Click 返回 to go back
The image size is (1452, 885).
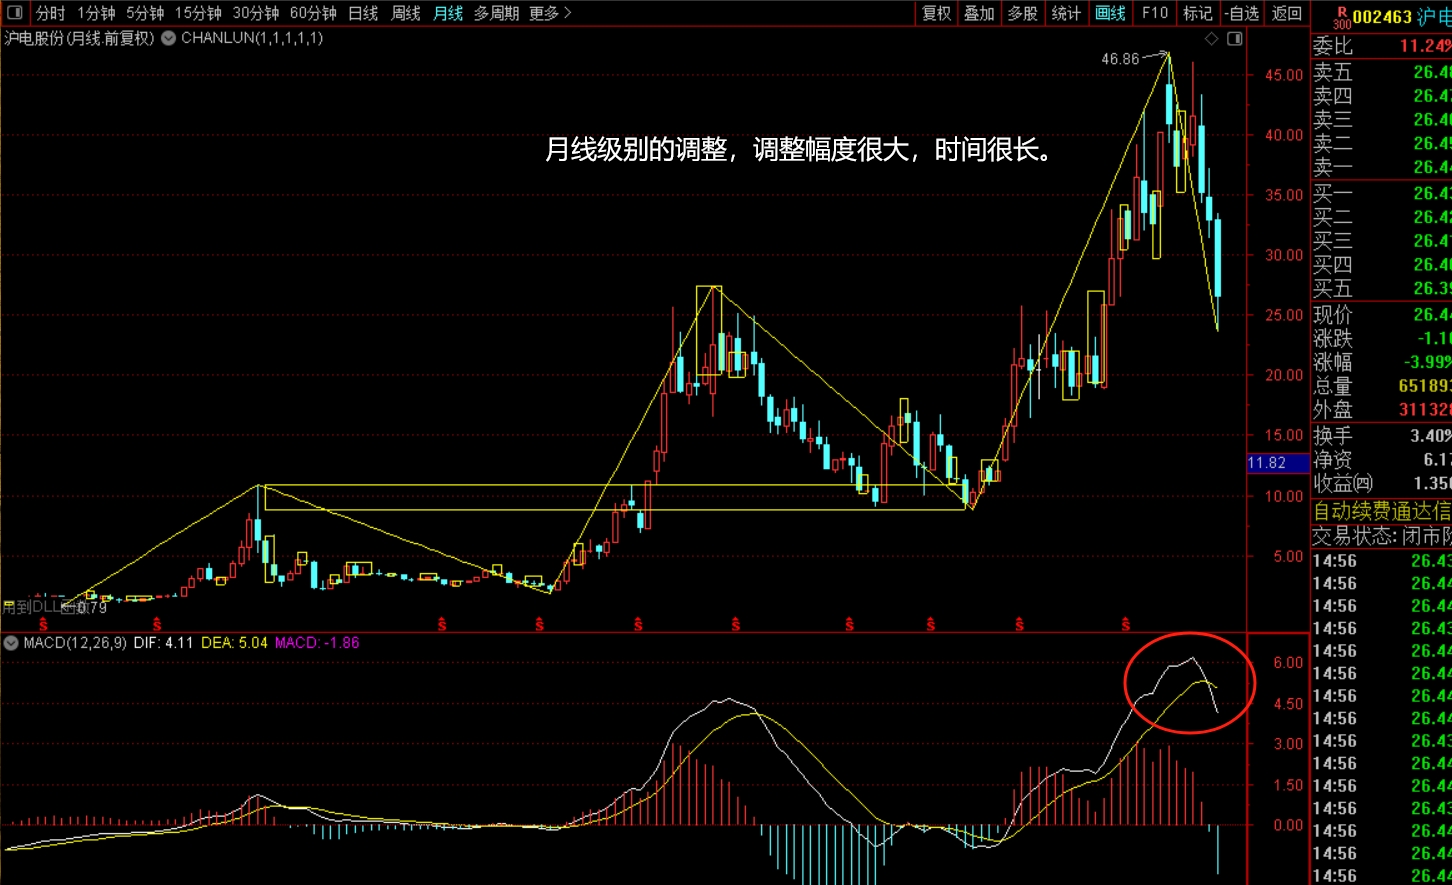[1287, 13]
